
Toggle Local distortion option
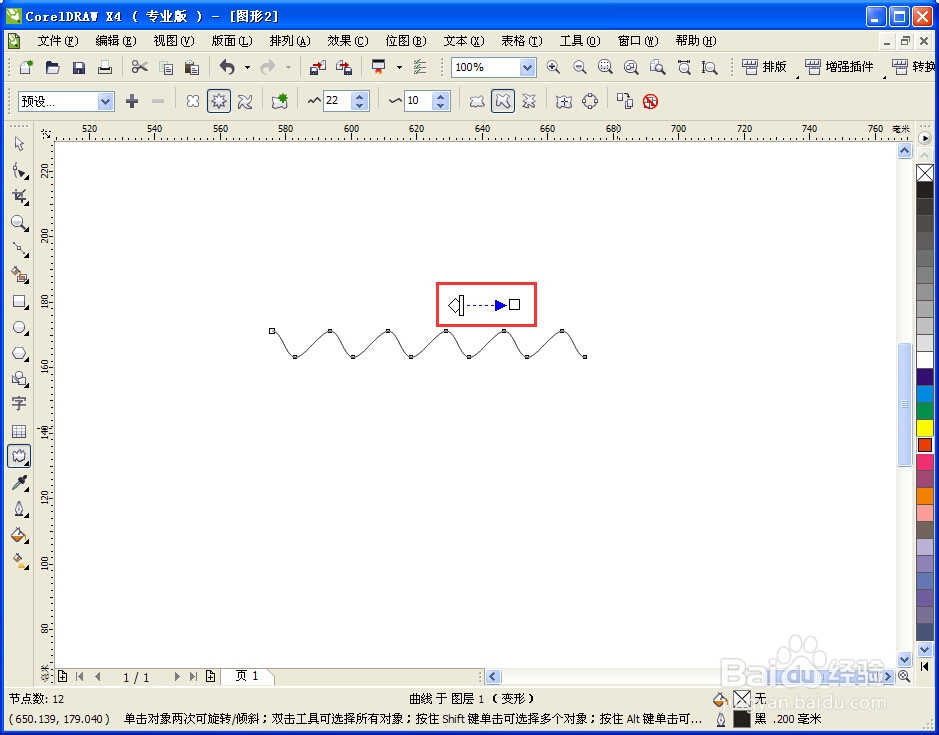coord(528,101)
